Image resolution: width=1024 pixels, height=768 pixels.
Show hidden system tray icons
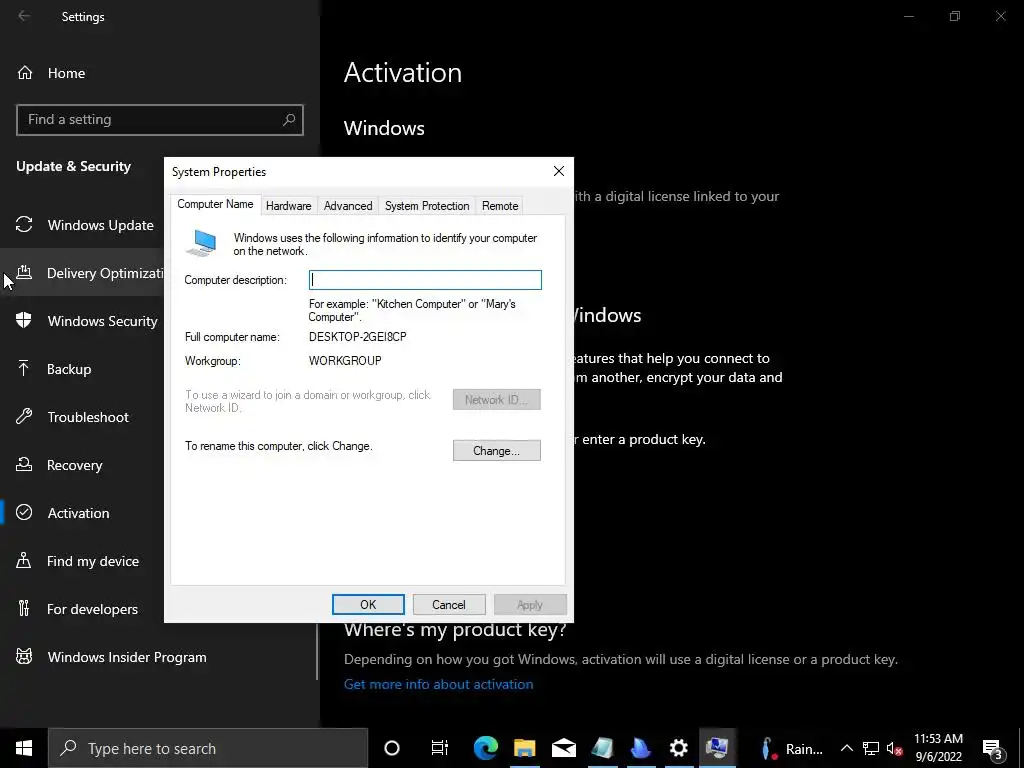click(x=846, y=748)
